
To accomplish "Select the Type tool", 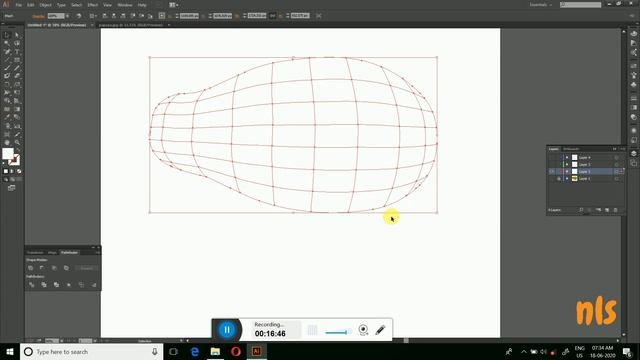I will click(x=17, y=52).
